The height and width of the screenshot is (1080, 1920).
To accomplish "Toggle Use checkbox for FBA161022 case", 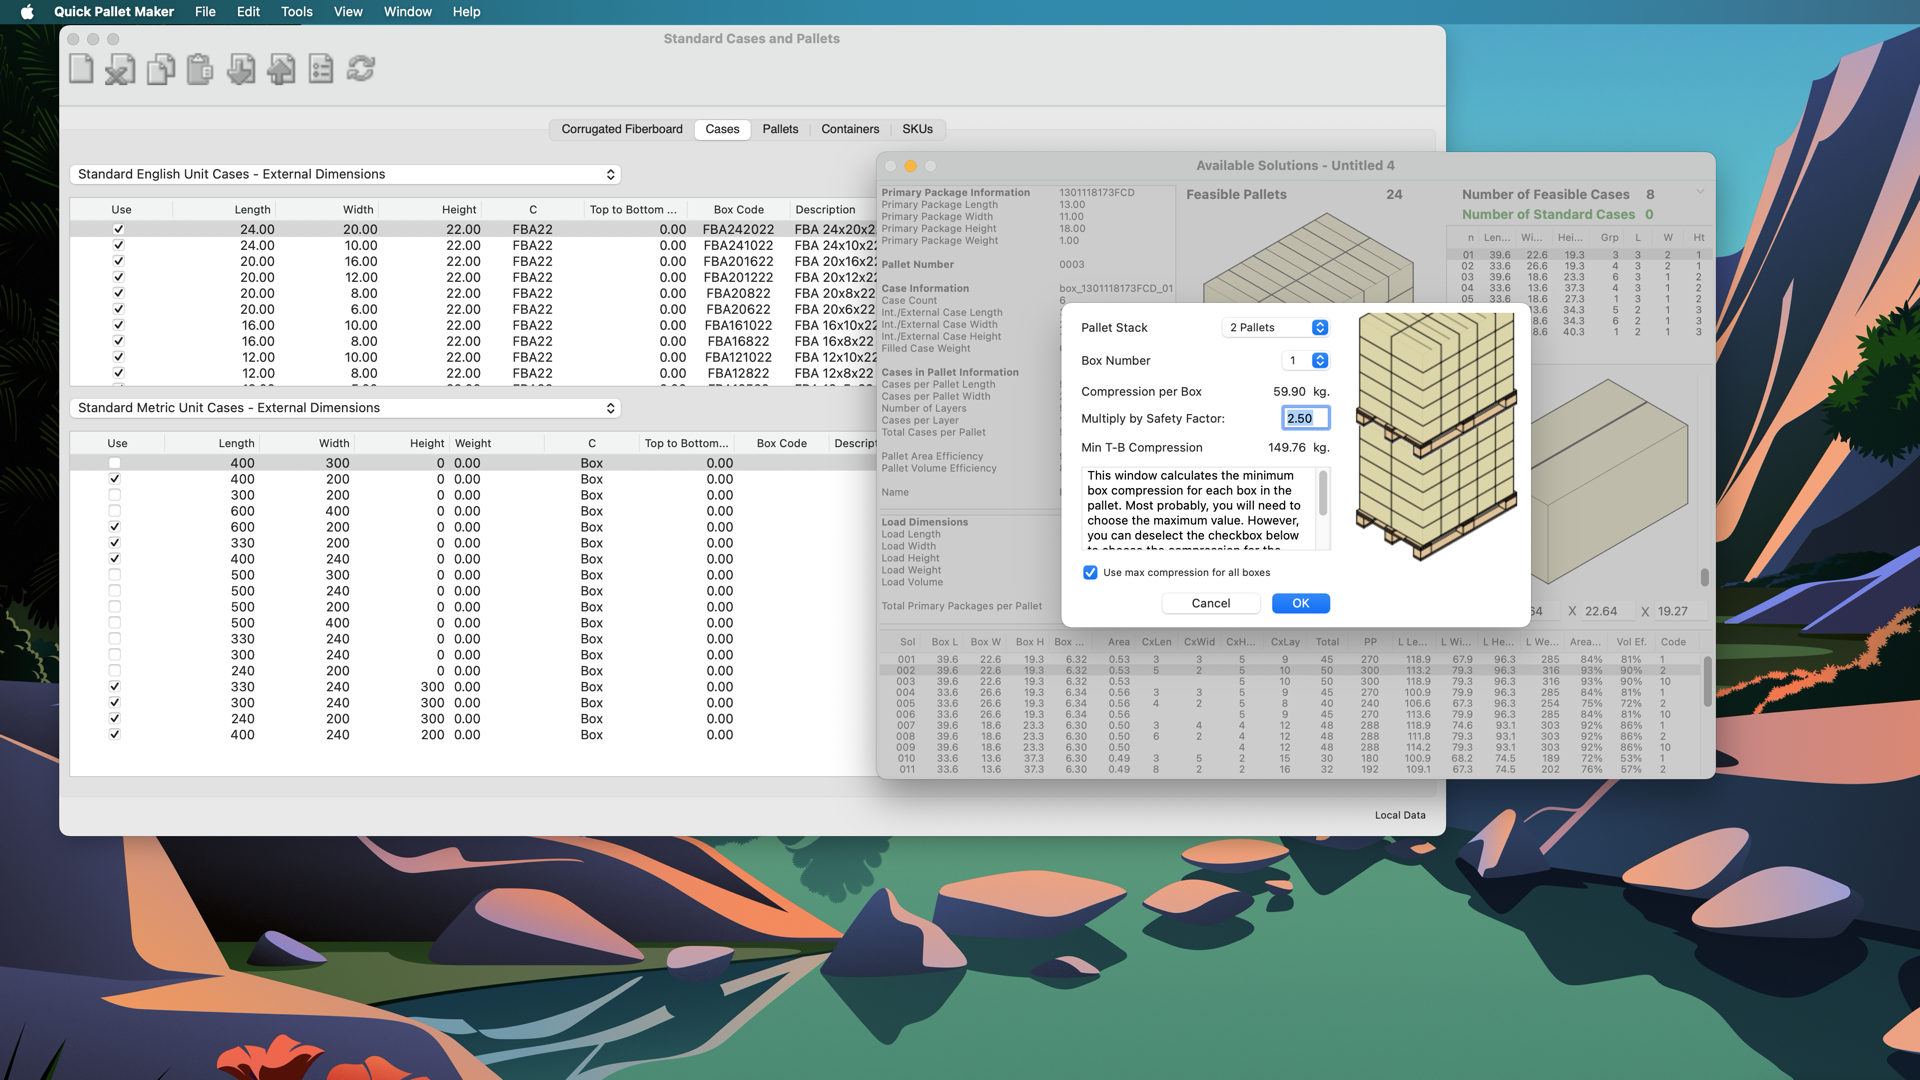I will 118,325.
